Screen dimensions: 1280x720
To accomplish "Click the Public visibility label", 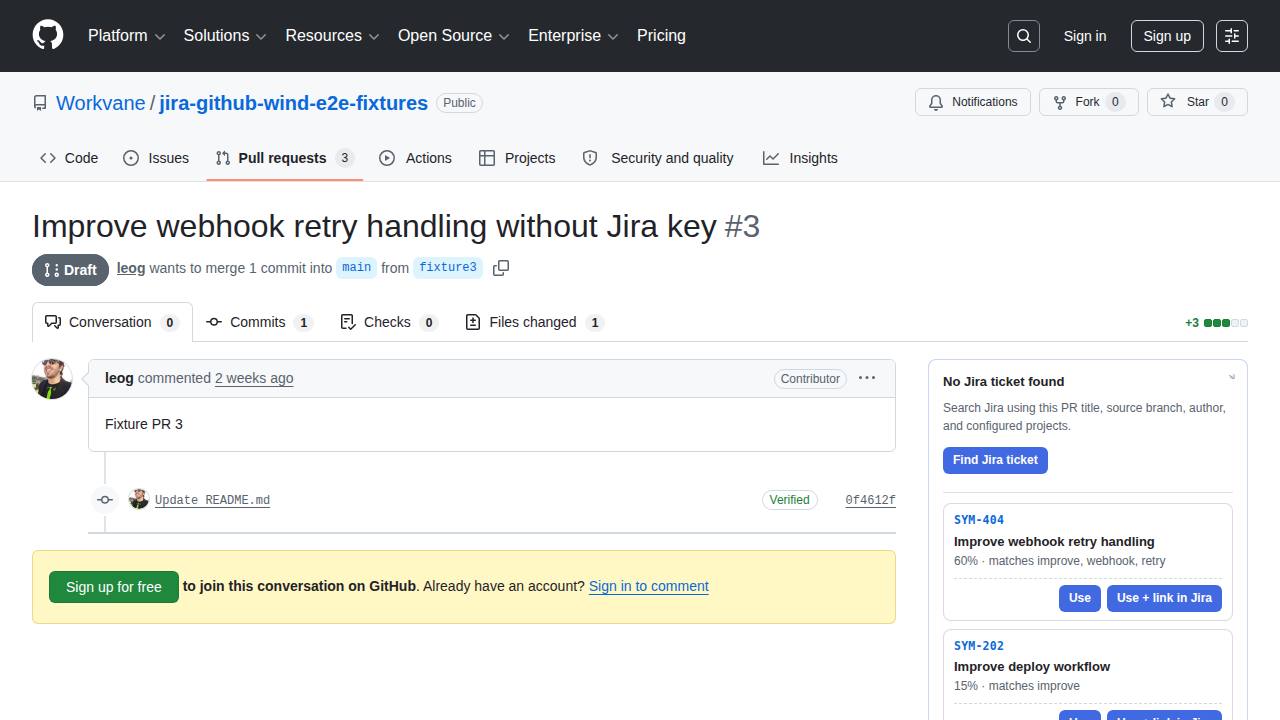I will point(460,103).
